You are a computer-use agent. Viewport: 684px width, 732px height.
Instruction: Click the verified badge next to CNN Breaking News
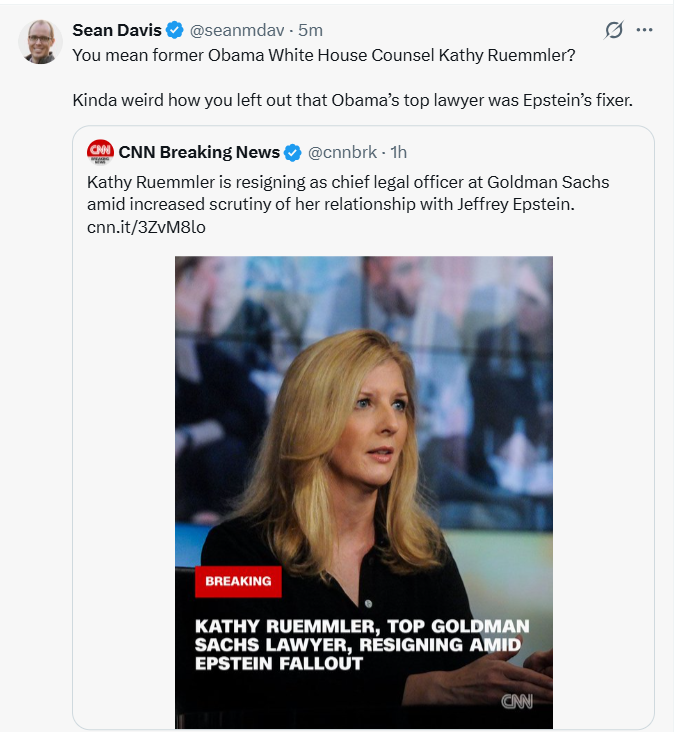(x=292, y=152)
